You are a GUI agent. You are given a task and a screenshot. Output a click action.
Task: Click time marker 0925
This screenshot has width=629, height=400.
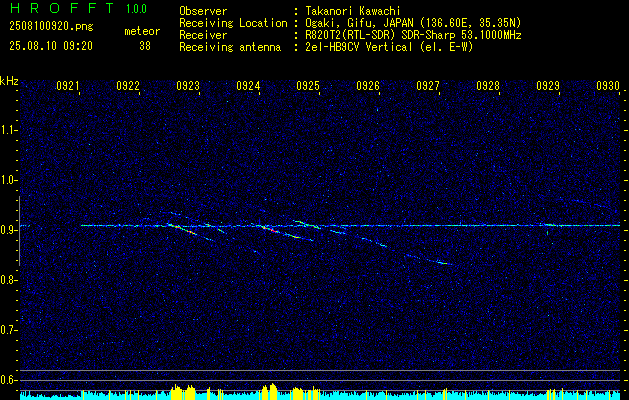pos(308,86)
